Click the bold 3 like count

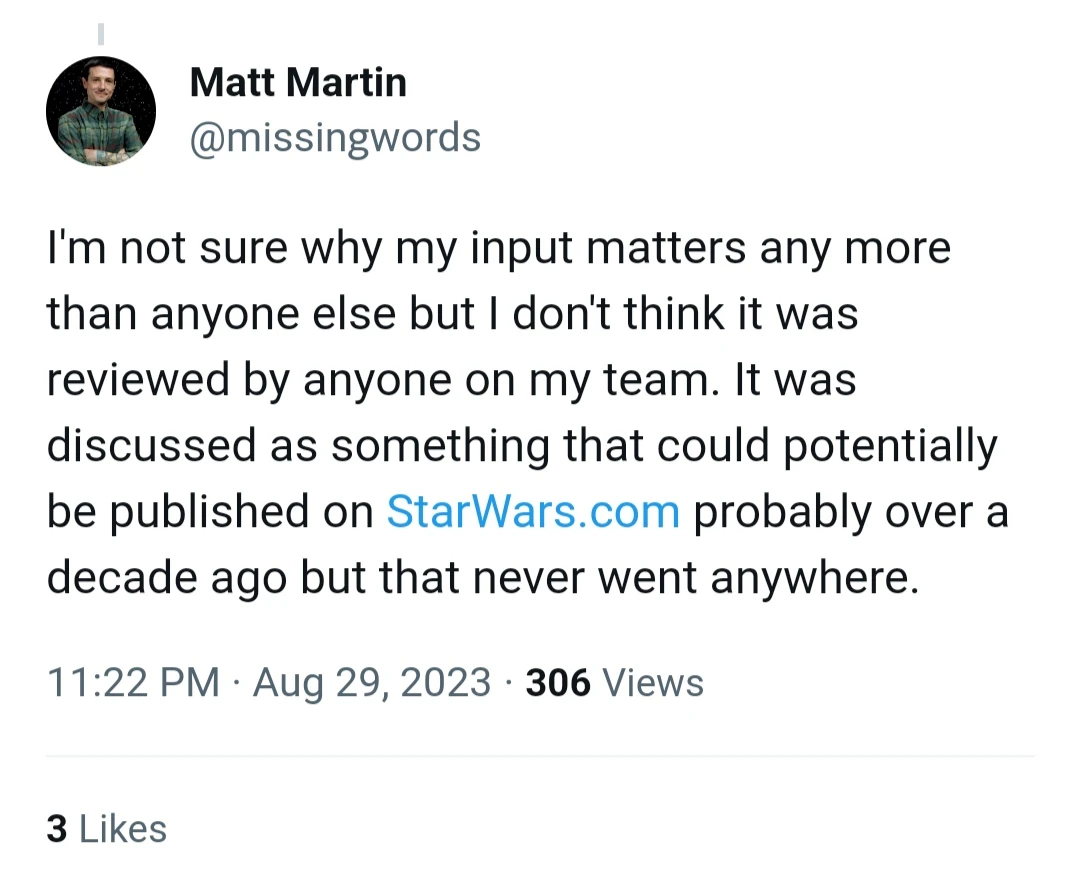[57, 829]
